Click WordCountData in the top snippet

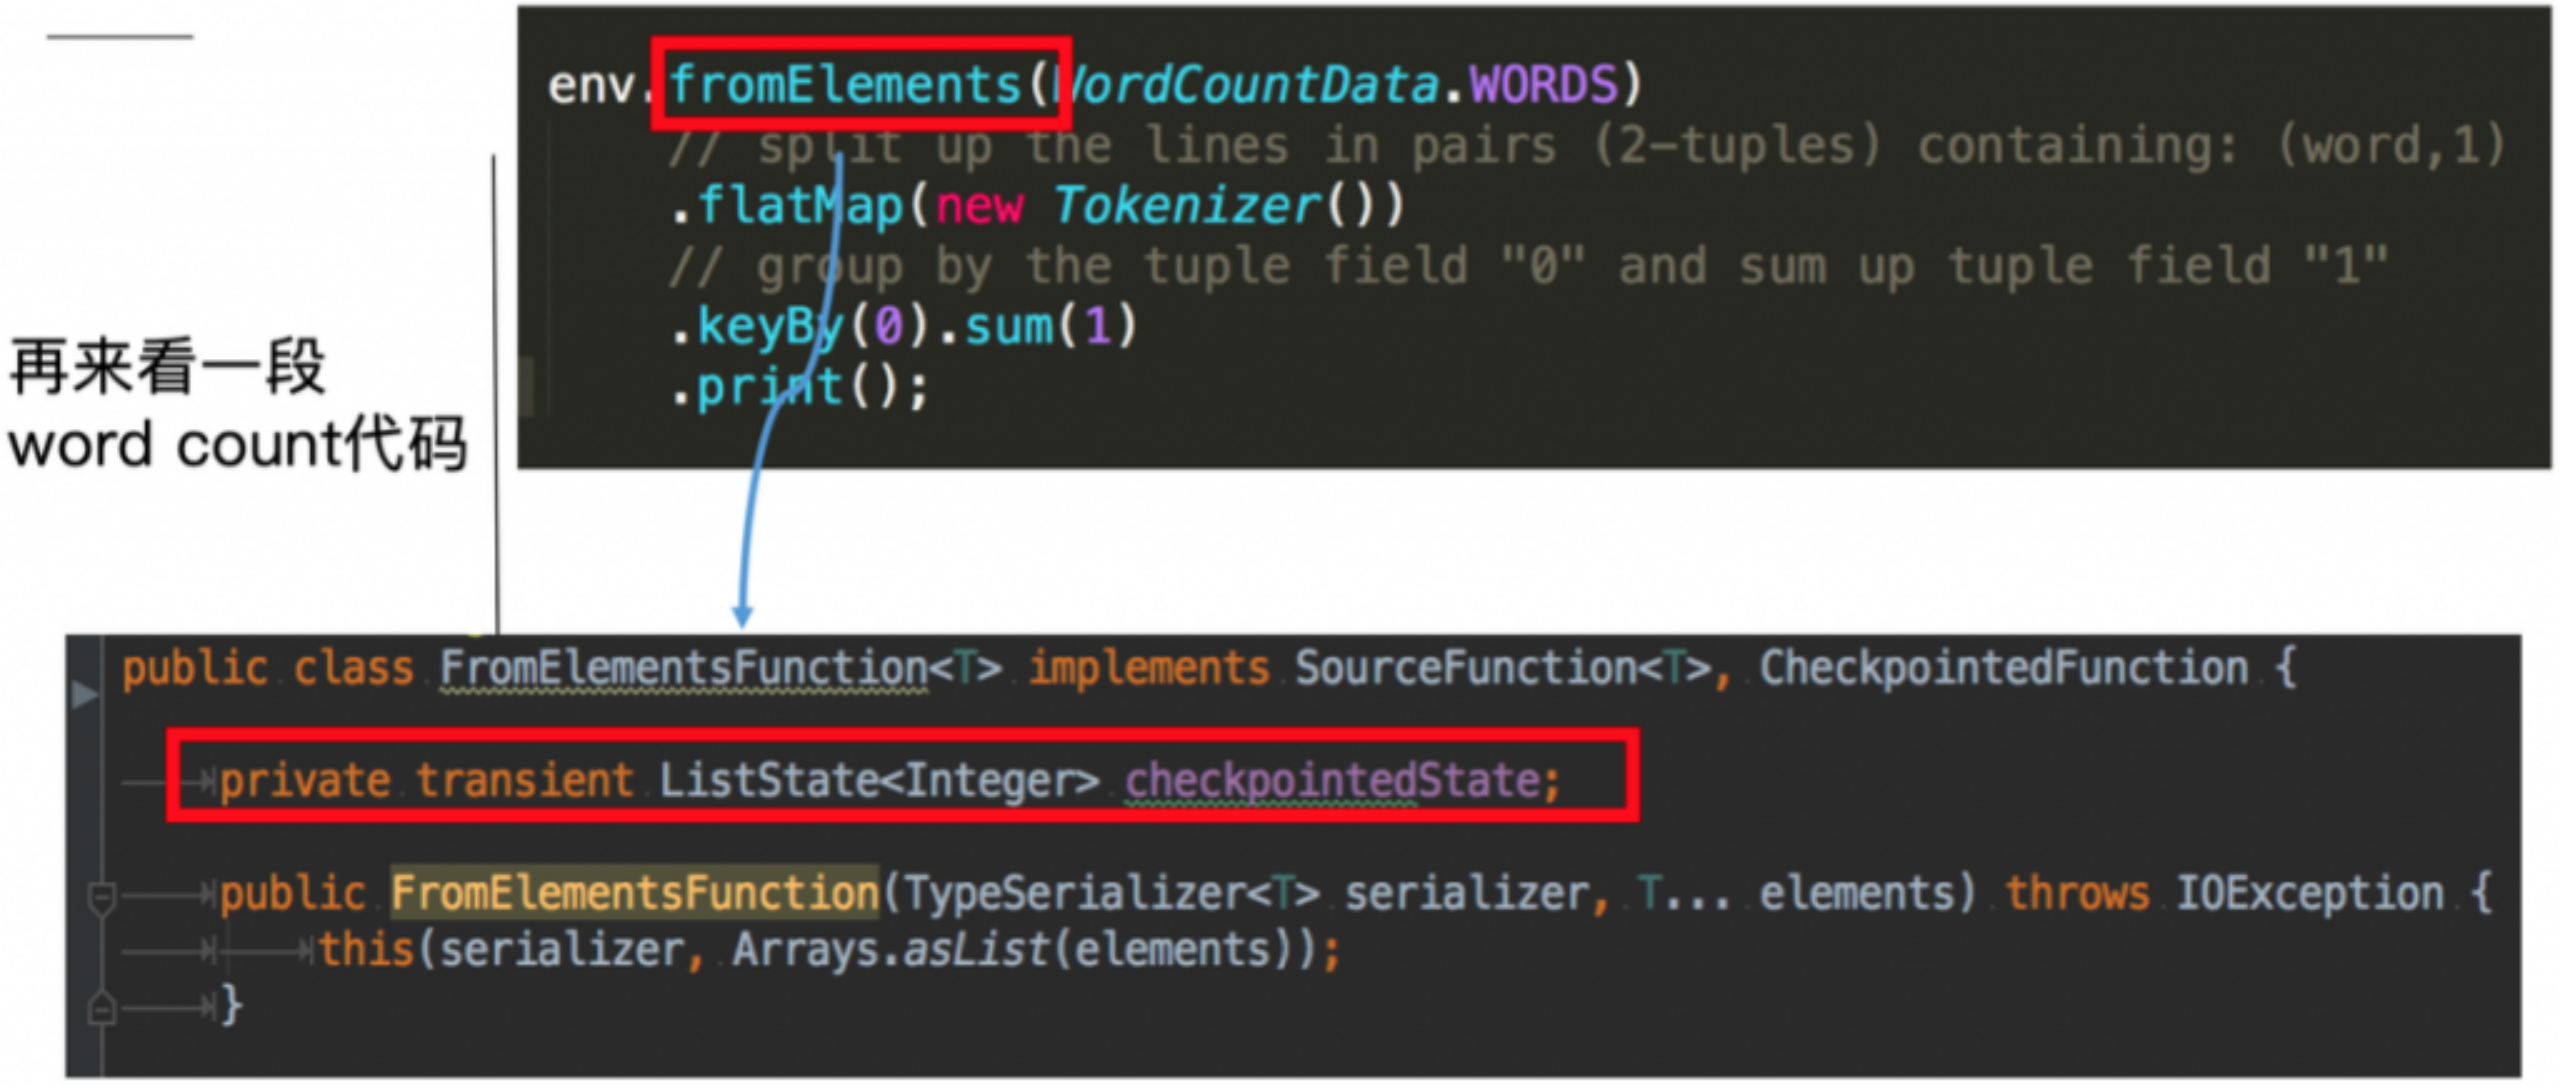[x=1248, y=85]
